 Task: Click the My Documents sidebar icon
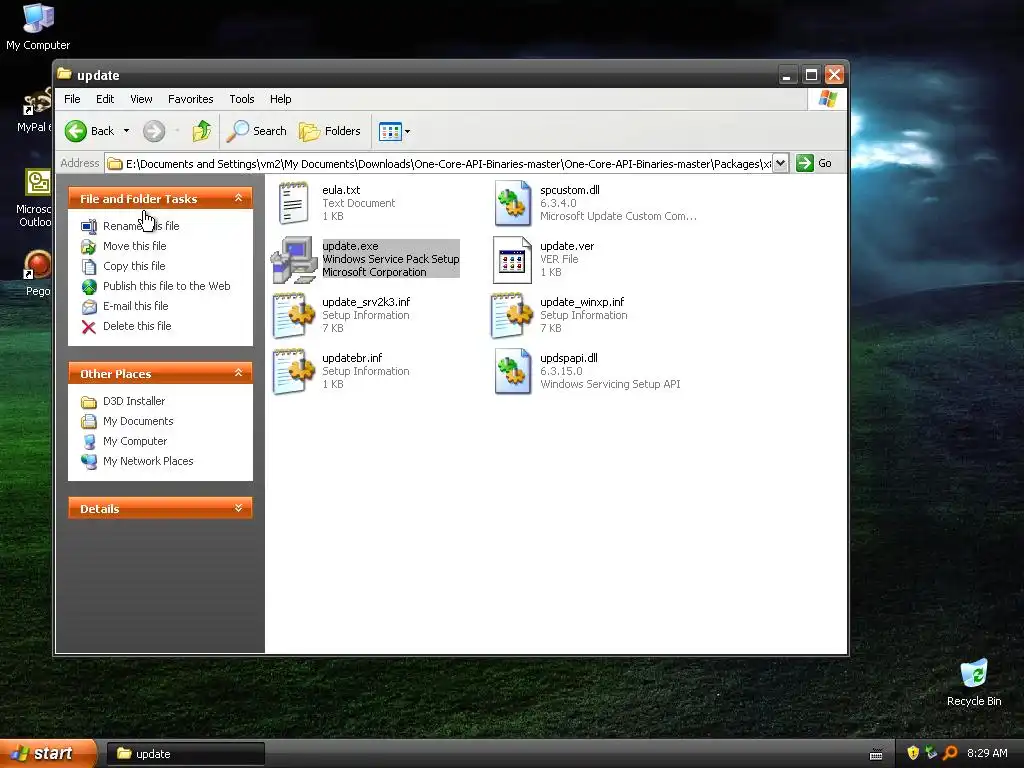[89, 421]
